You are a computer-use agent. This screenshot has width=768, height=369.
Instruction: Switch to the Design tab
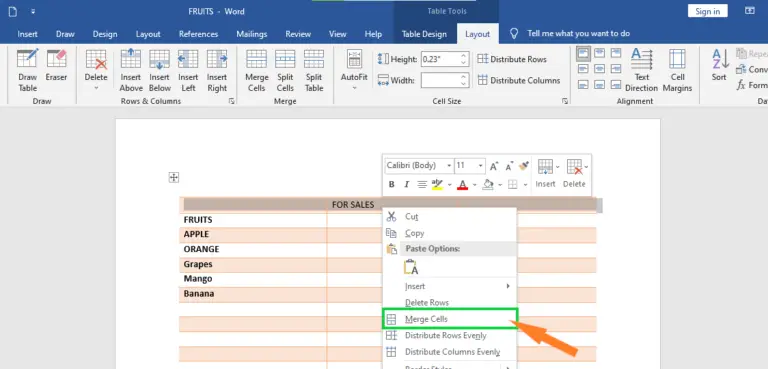105,34
